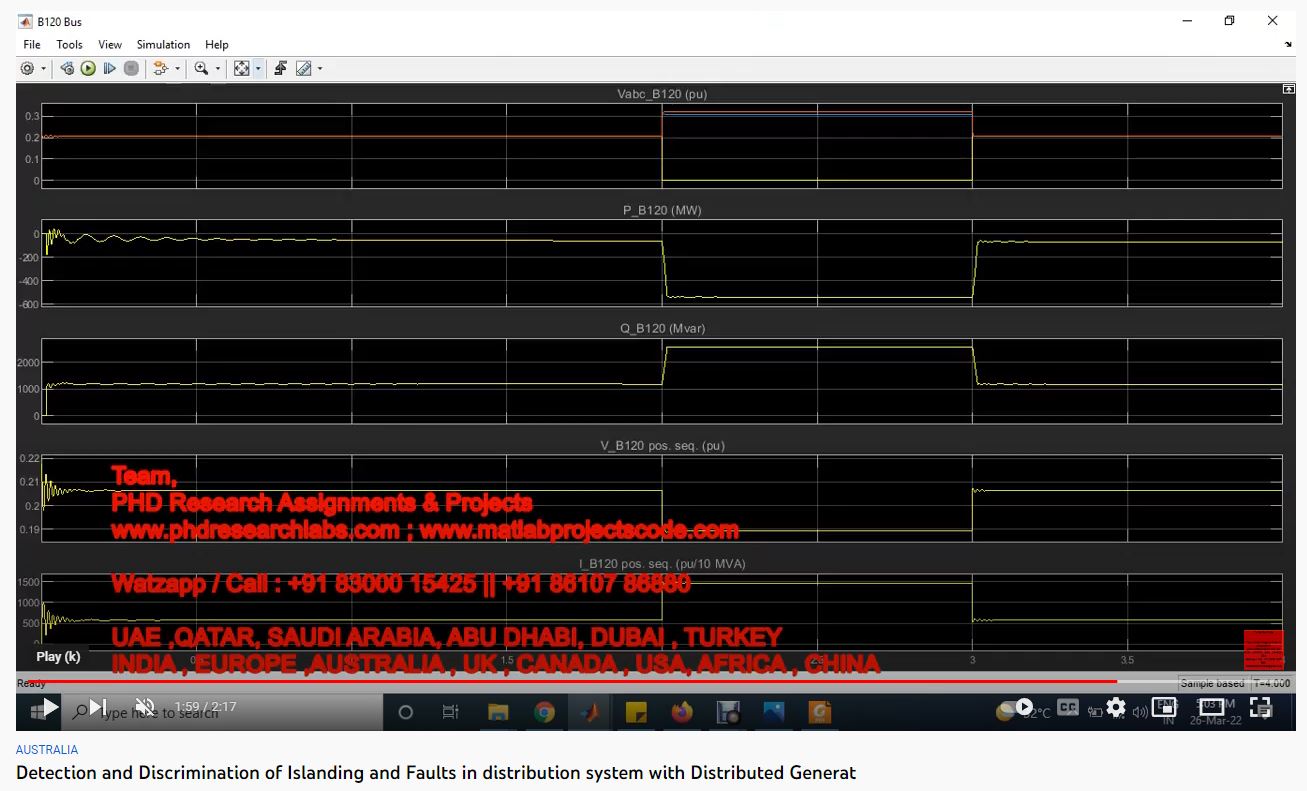The width and height of the screenshot is (1307, 791).
Task: Unmute the video with the speaker icon
Action: [x=145, y=707]
